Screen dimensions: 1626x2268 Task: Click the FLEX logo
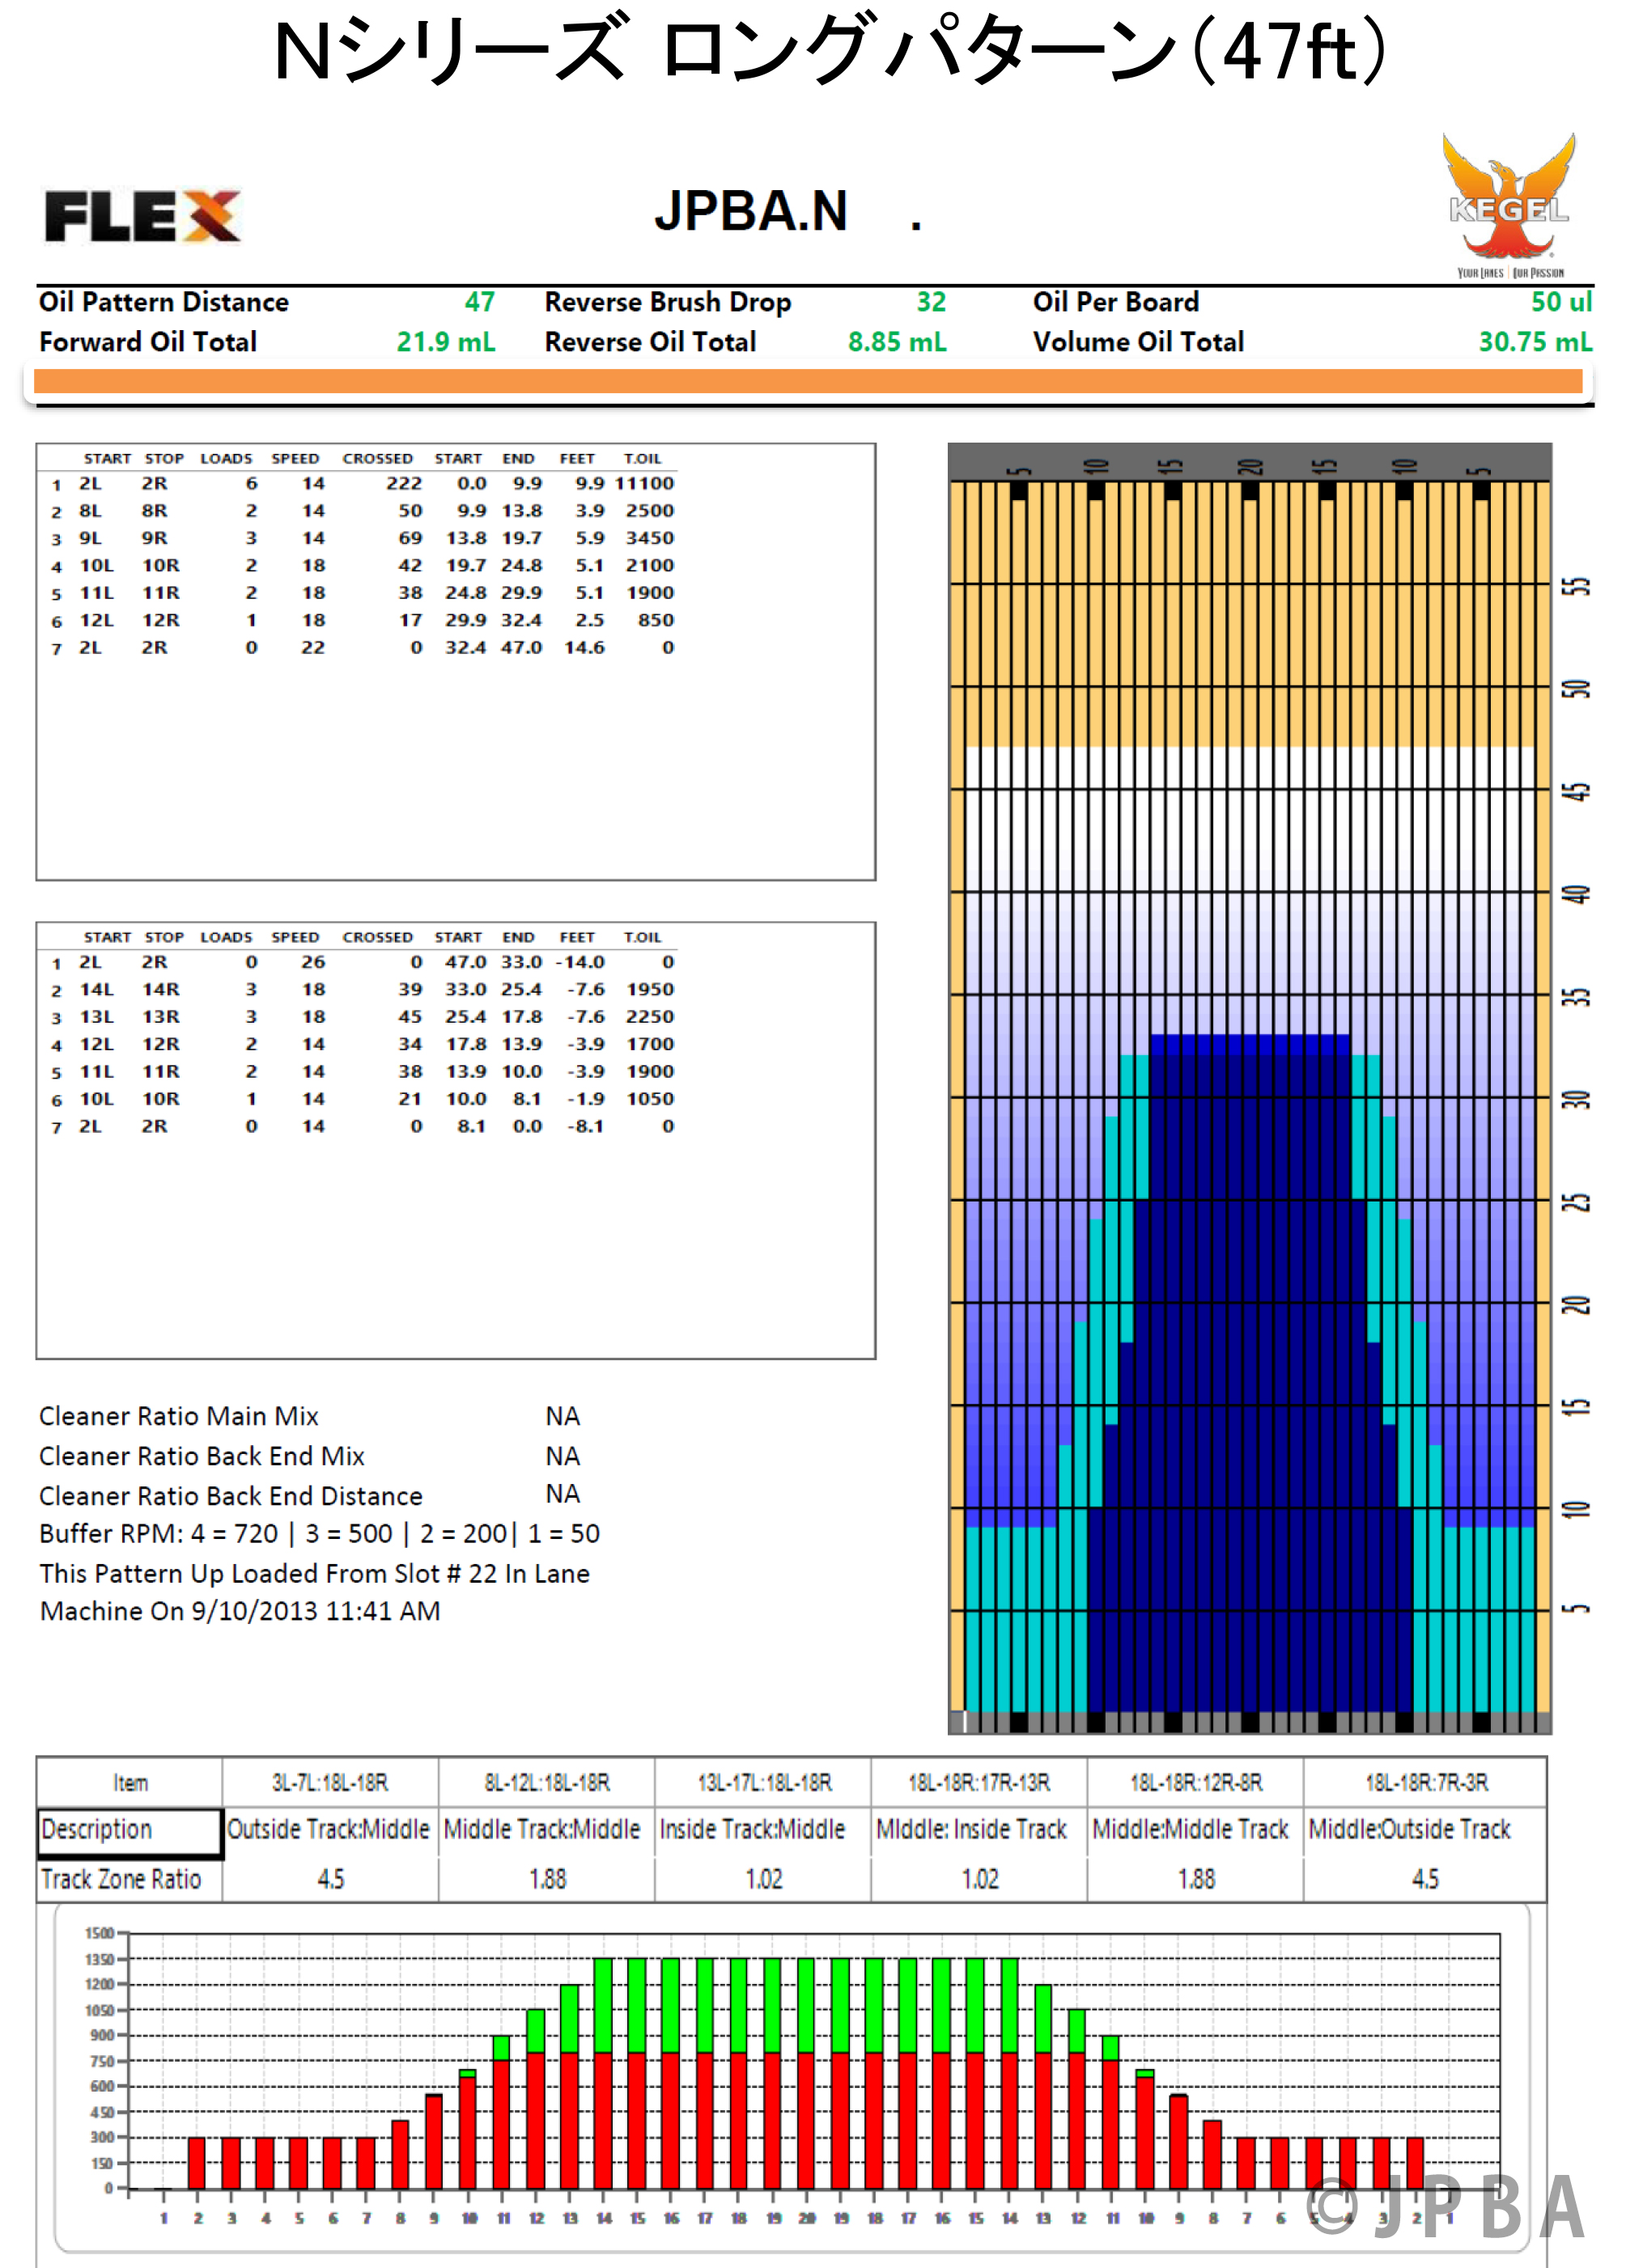tap(142, 215)
